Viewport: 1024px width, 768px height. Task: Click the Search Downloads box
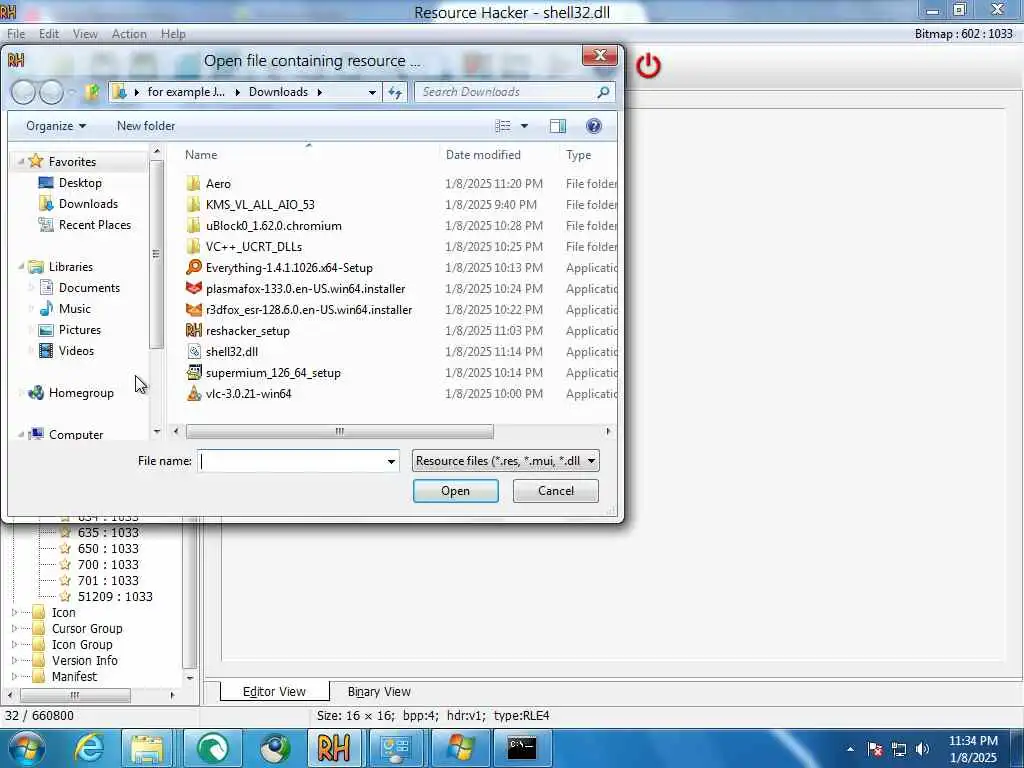click(x=506, y=92)
